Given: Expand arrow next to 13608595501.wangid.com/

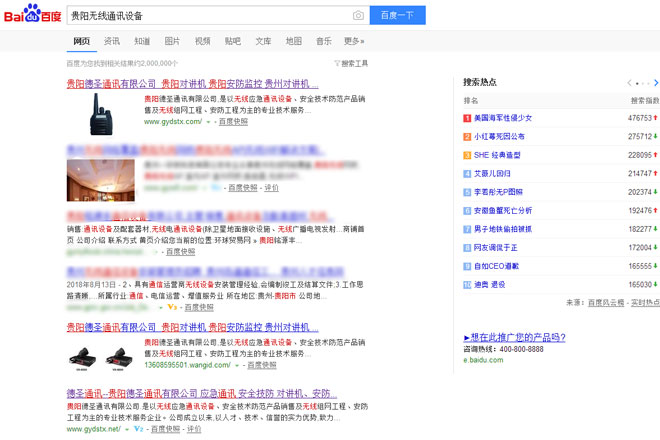Looking at the screenshot, I should pos(237,365).
